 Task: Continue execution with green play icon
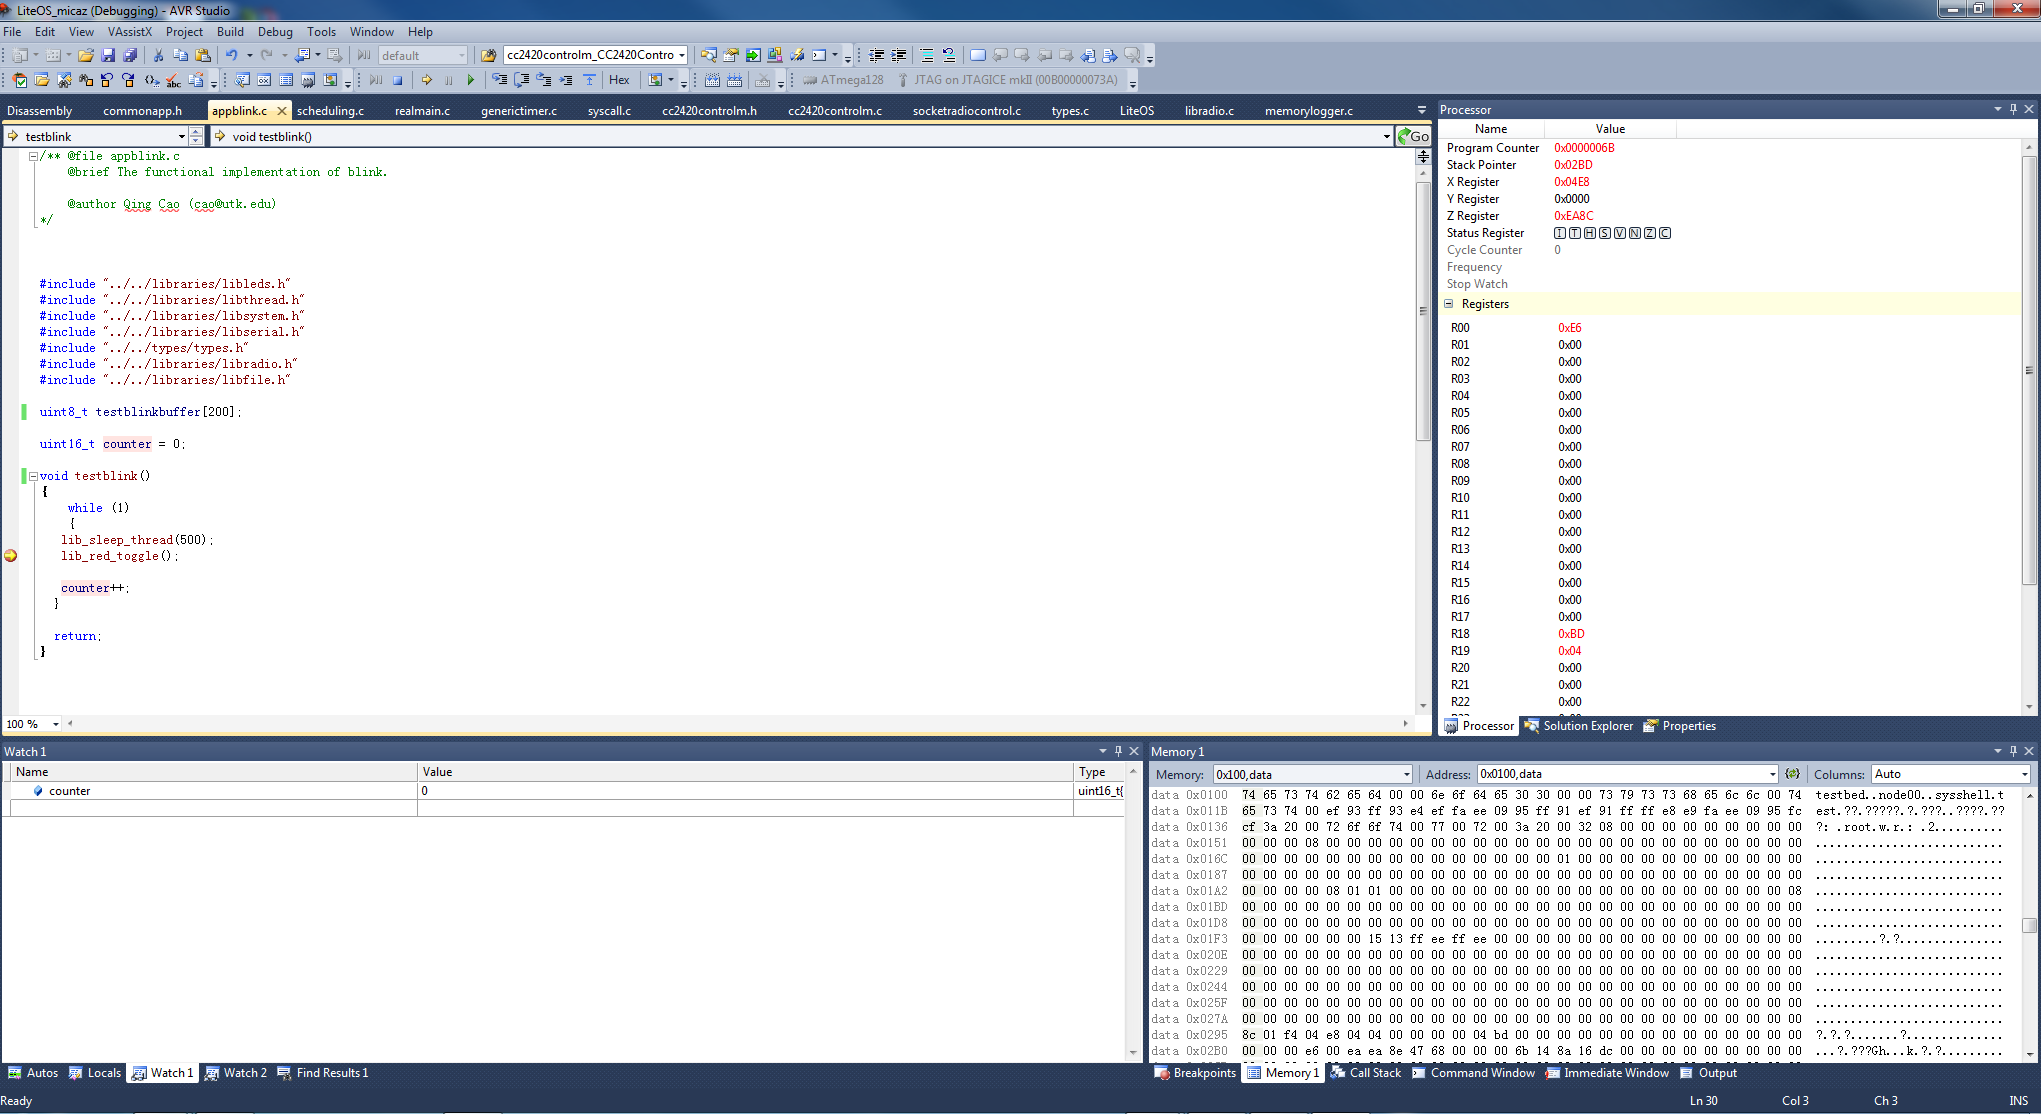point(471,80)
